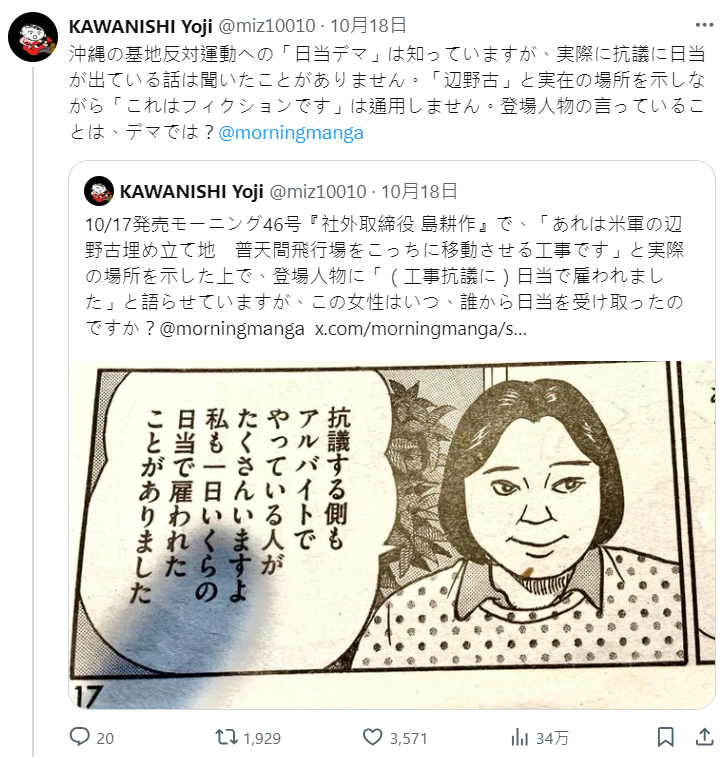Open the @morningmanga mention link

point(291,132)
